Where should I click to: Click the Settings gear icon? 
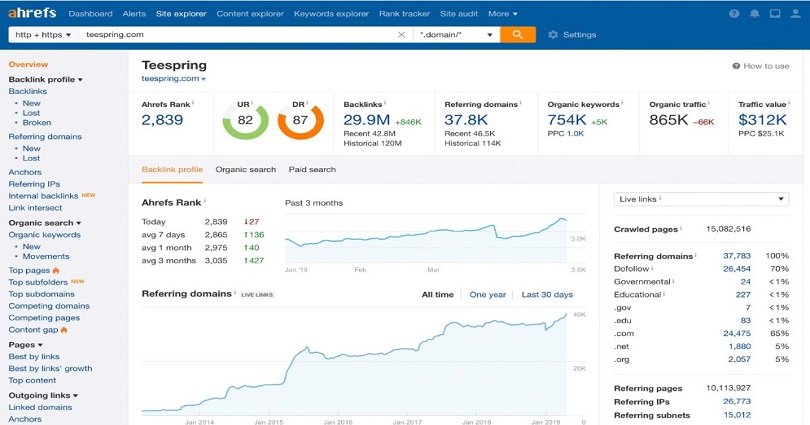point(553,35)
